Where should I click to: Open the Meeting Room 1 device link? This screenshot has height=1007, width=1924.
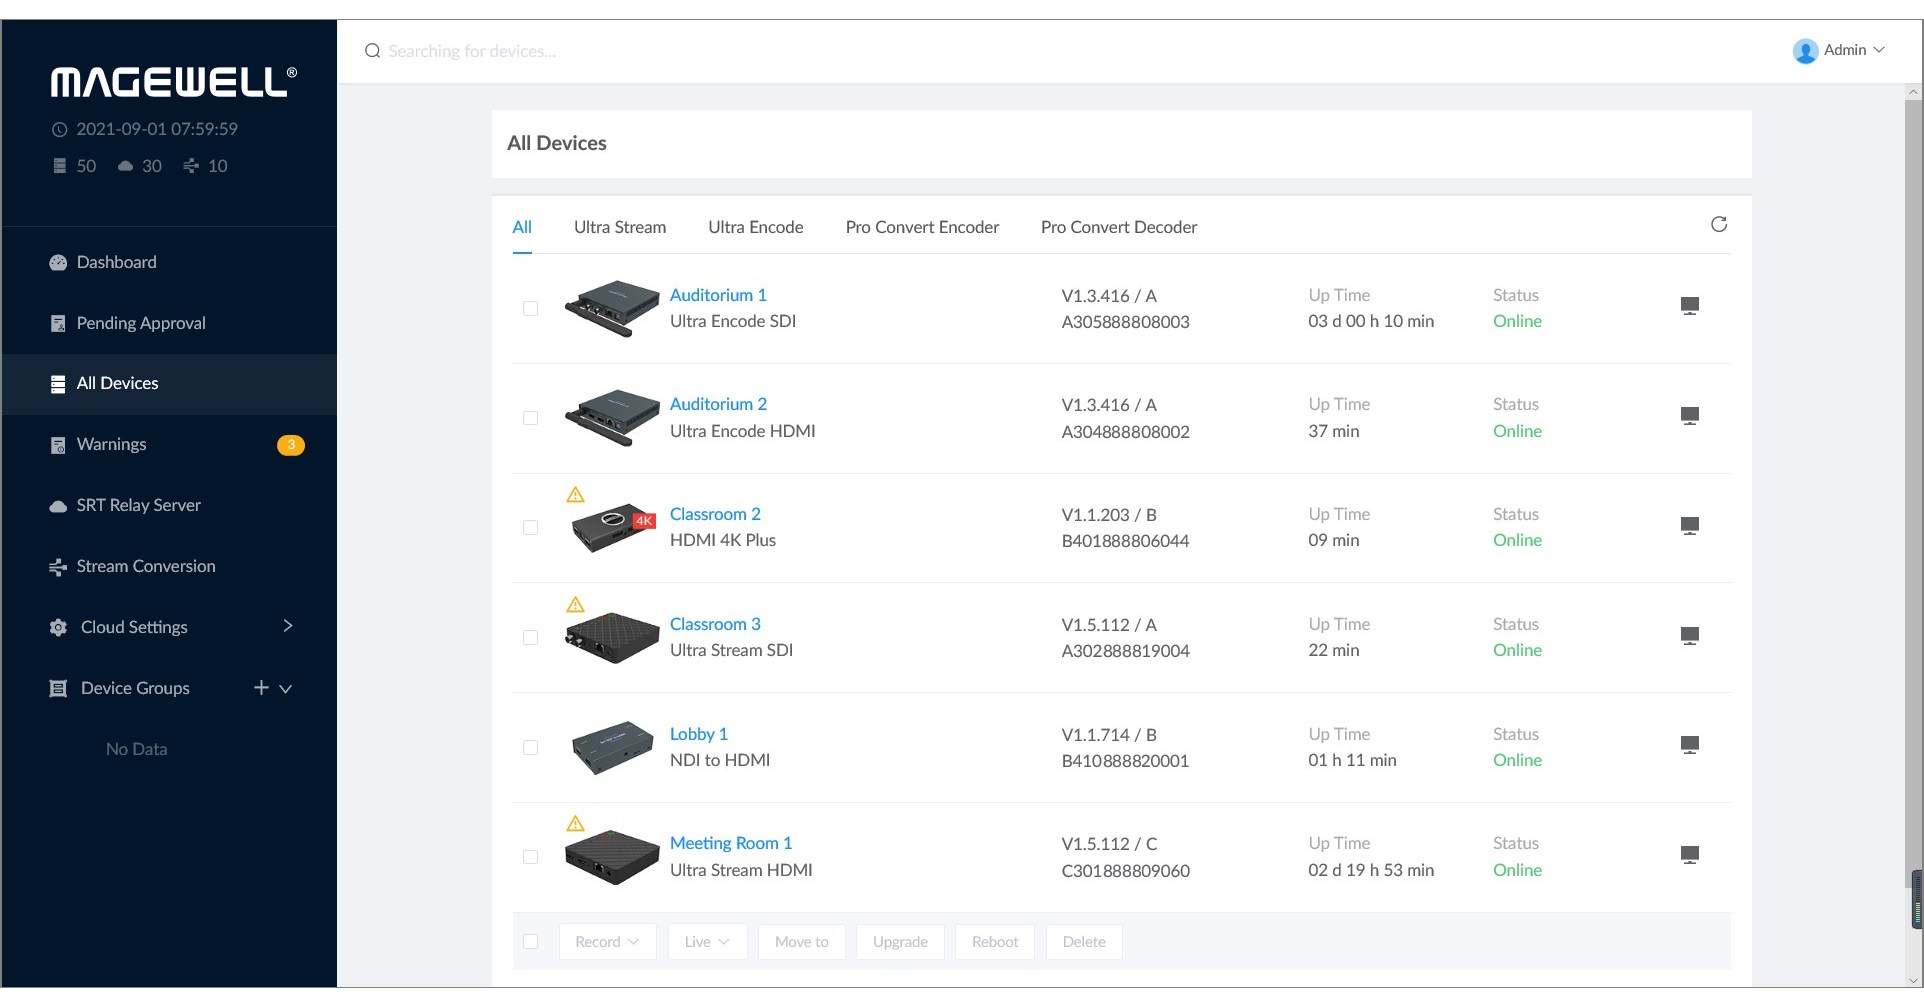coord(730,843)
